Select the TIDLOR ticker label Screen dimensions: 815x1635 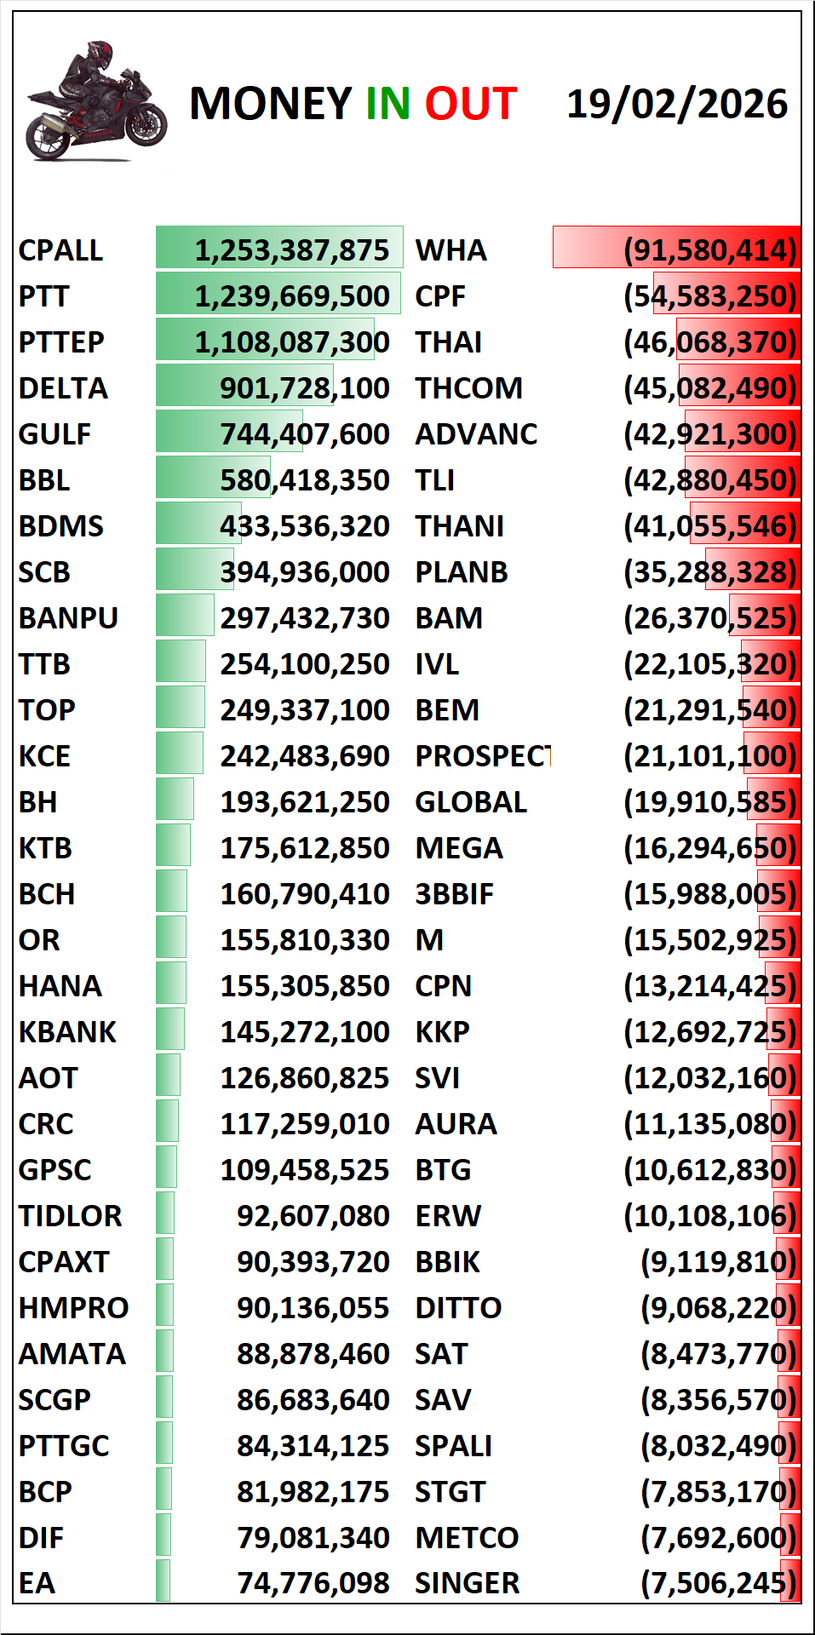click(x=70, y=1216)
